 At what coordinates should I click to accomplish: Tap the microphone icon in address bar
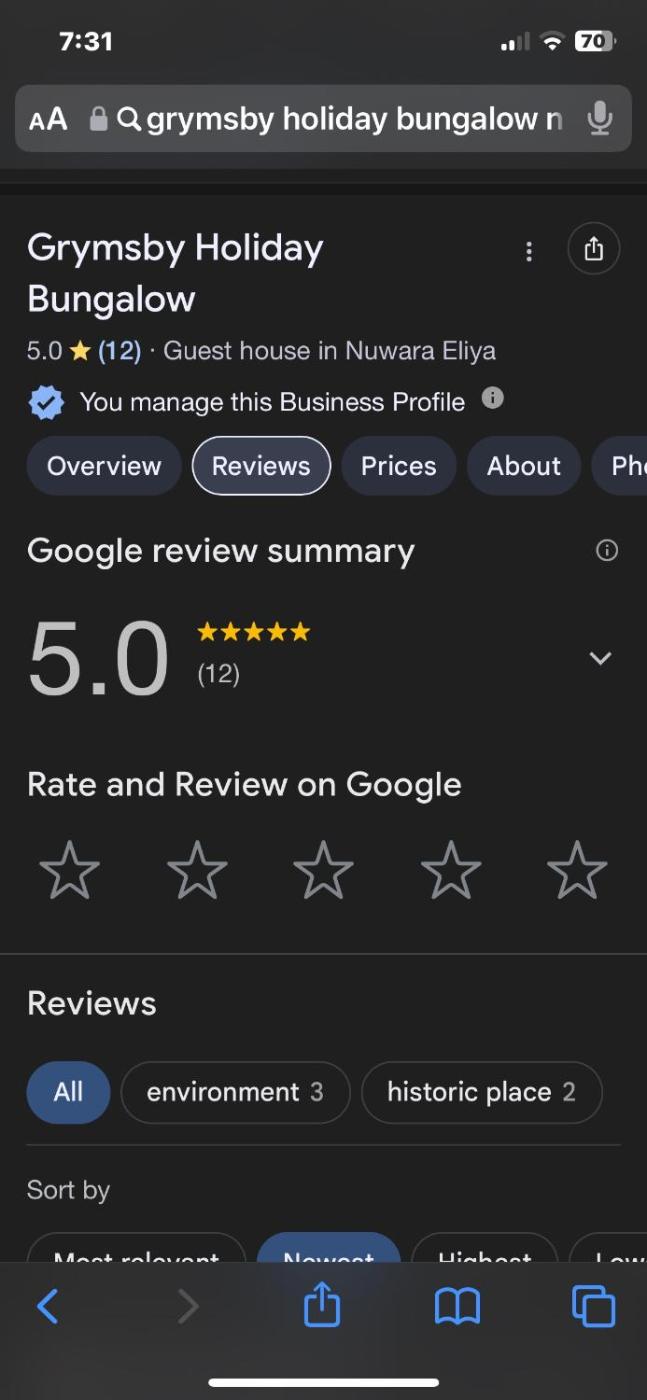[x=599, y=119]
